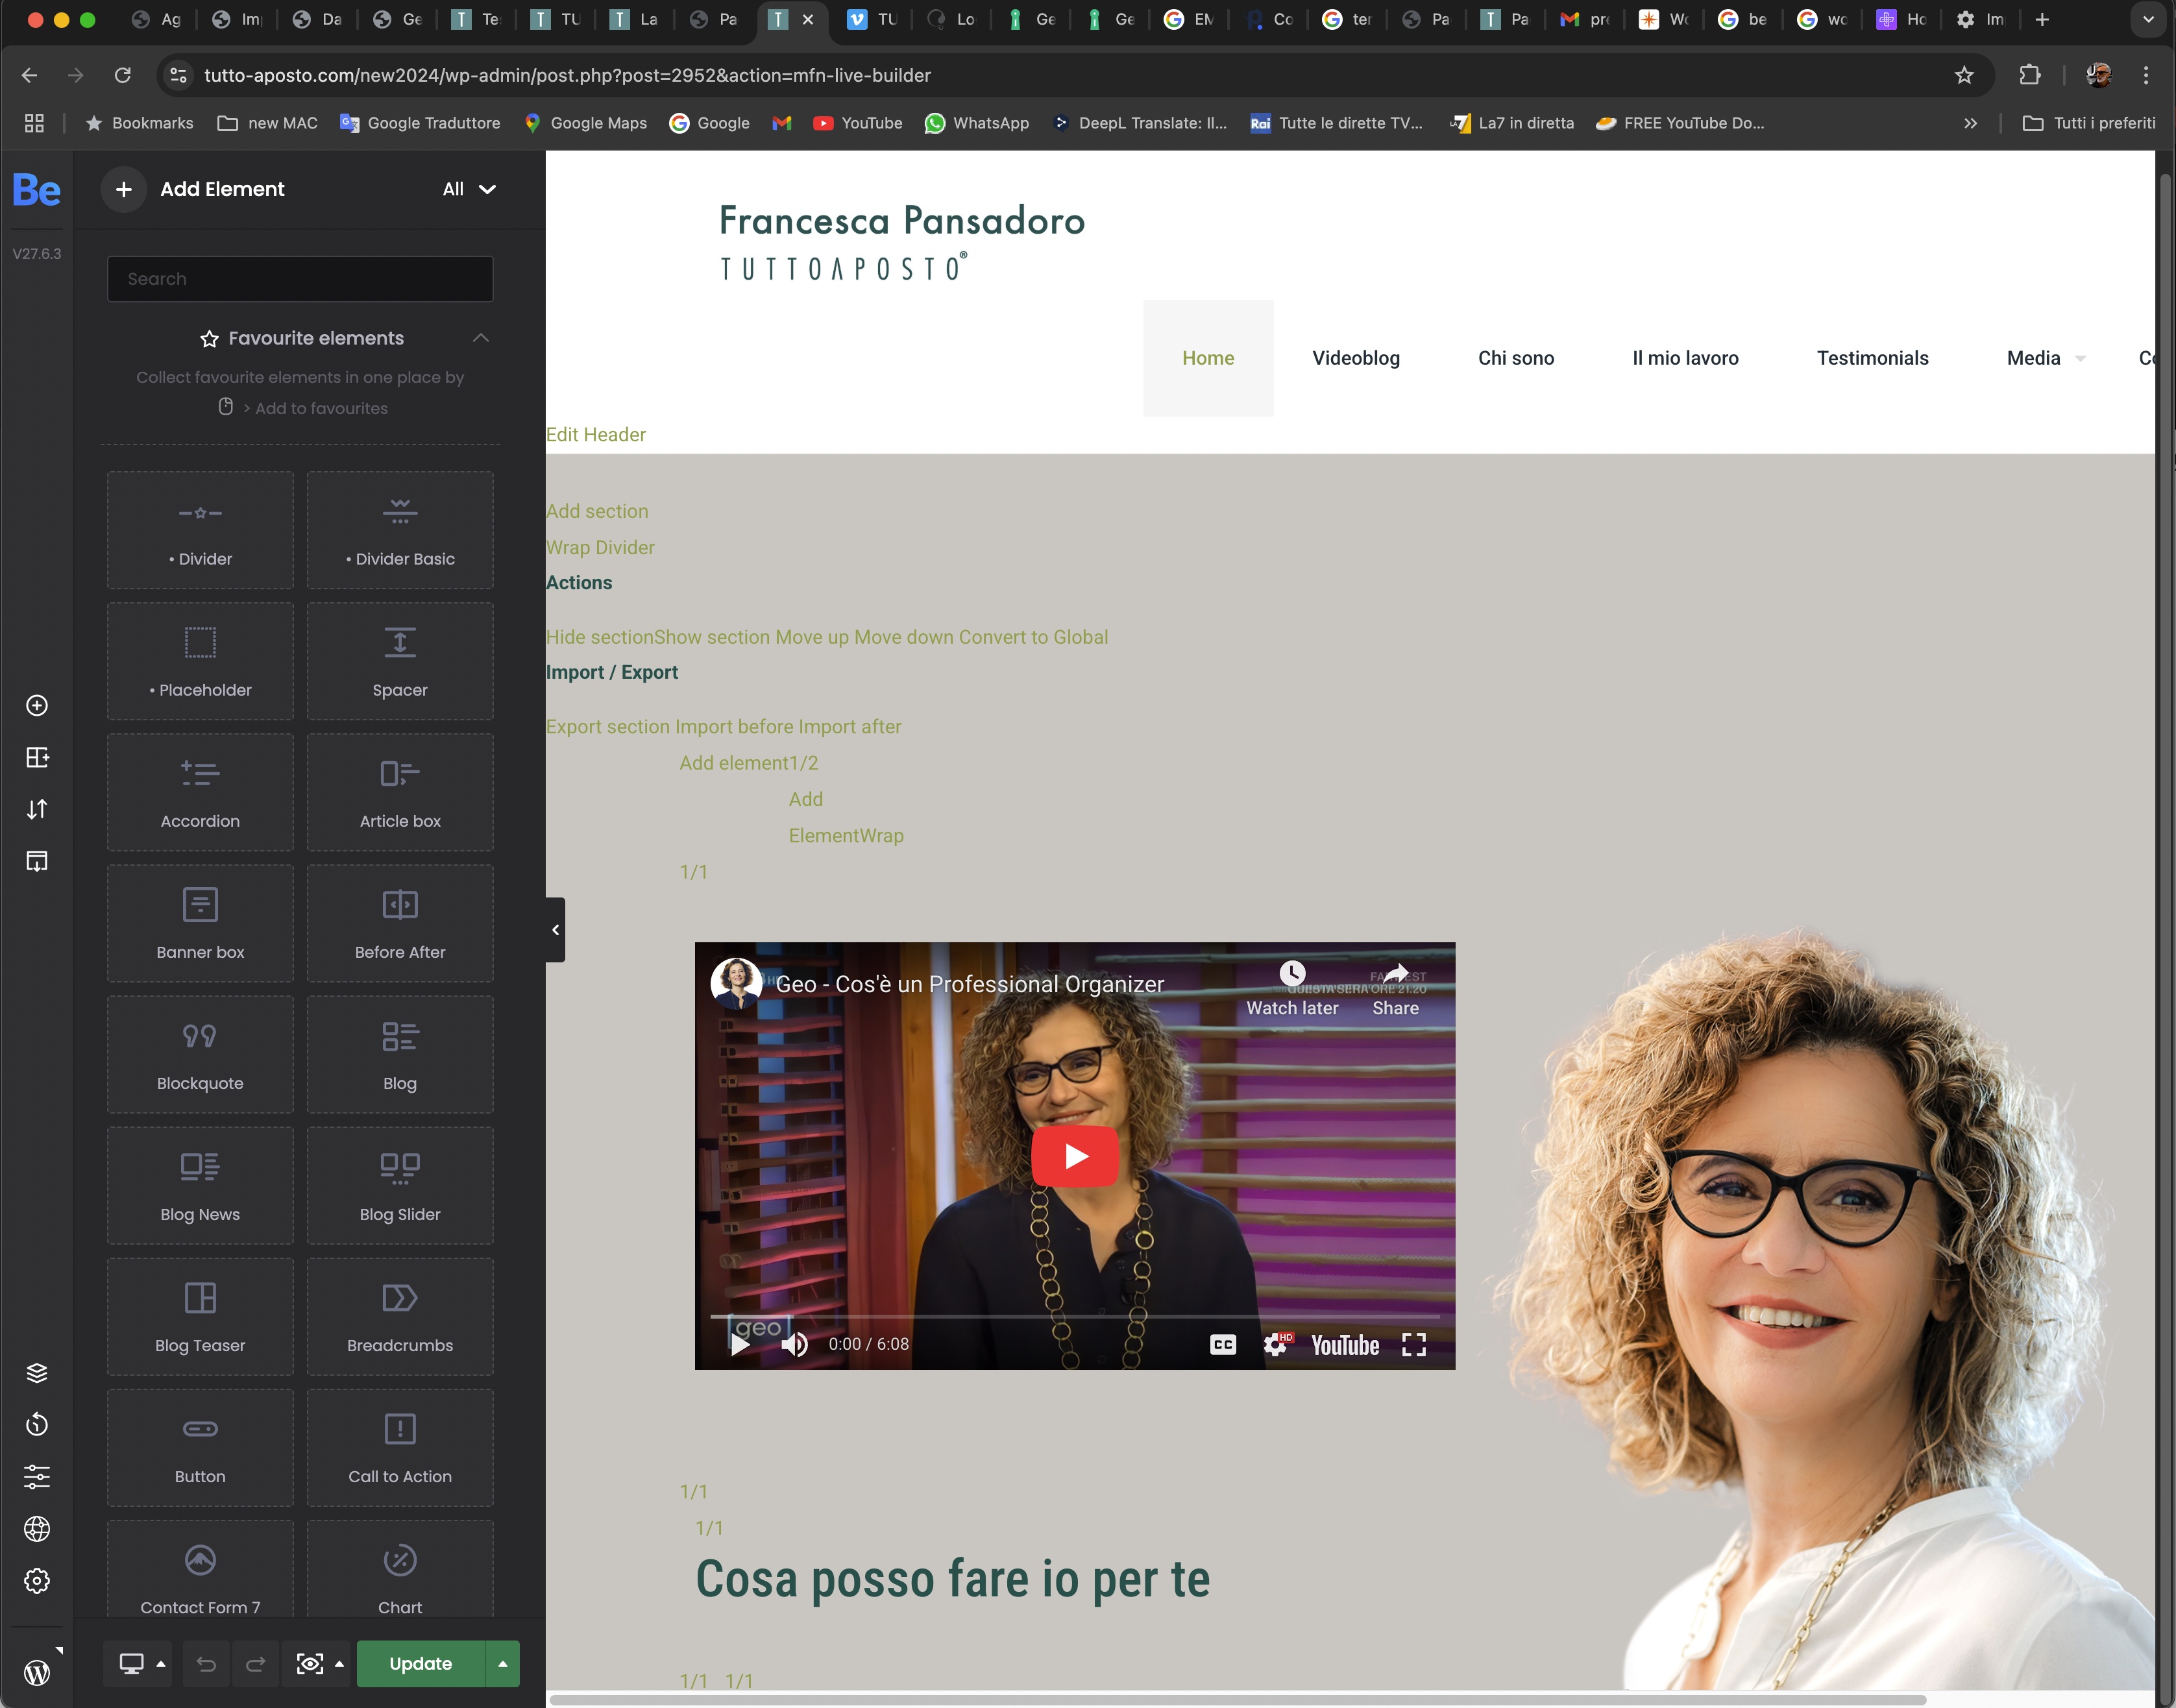This screenshot has height=1708, width=2176.
Task: Open the All elements filter dropdown
Action: click(x=469, y=189)
